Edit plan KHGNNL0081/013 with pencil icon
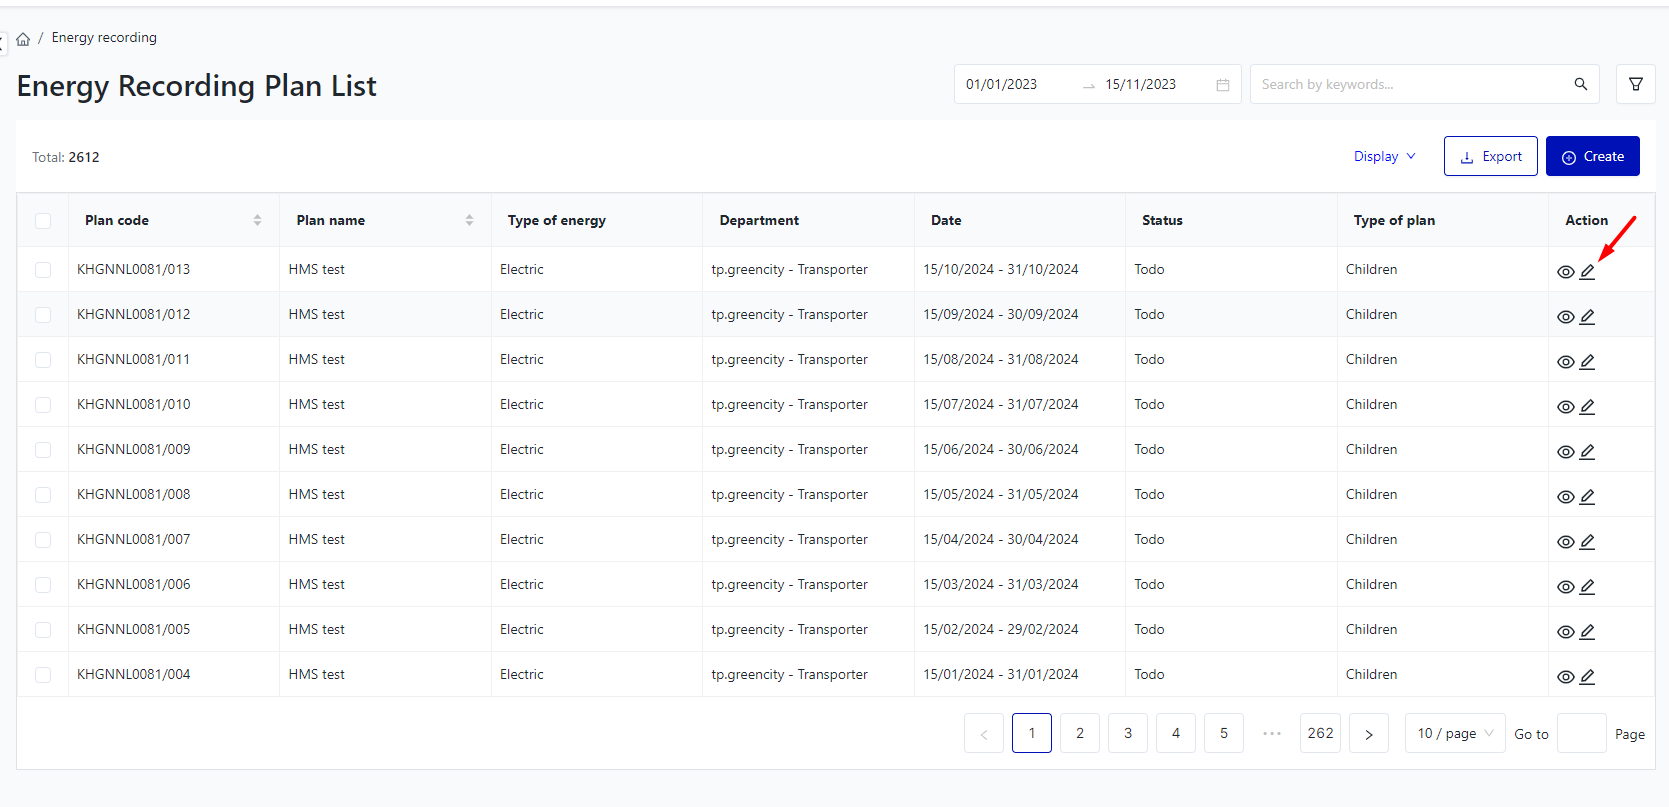 pos(1587,272)
